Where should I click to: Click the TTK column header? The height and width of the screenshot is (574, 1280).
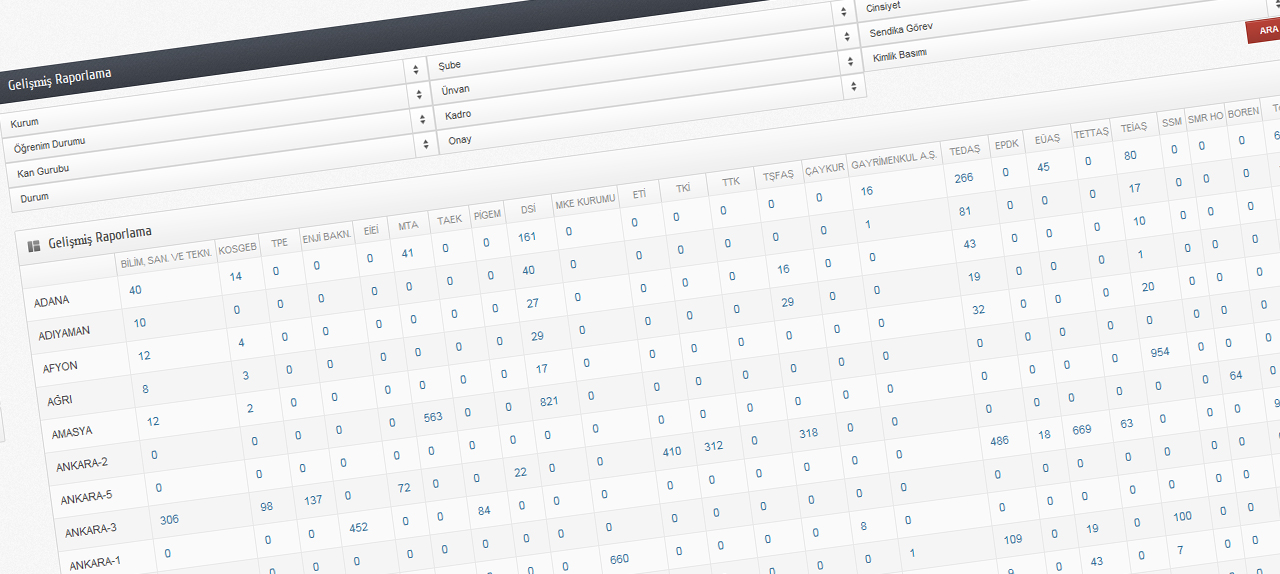pos(730,181)
